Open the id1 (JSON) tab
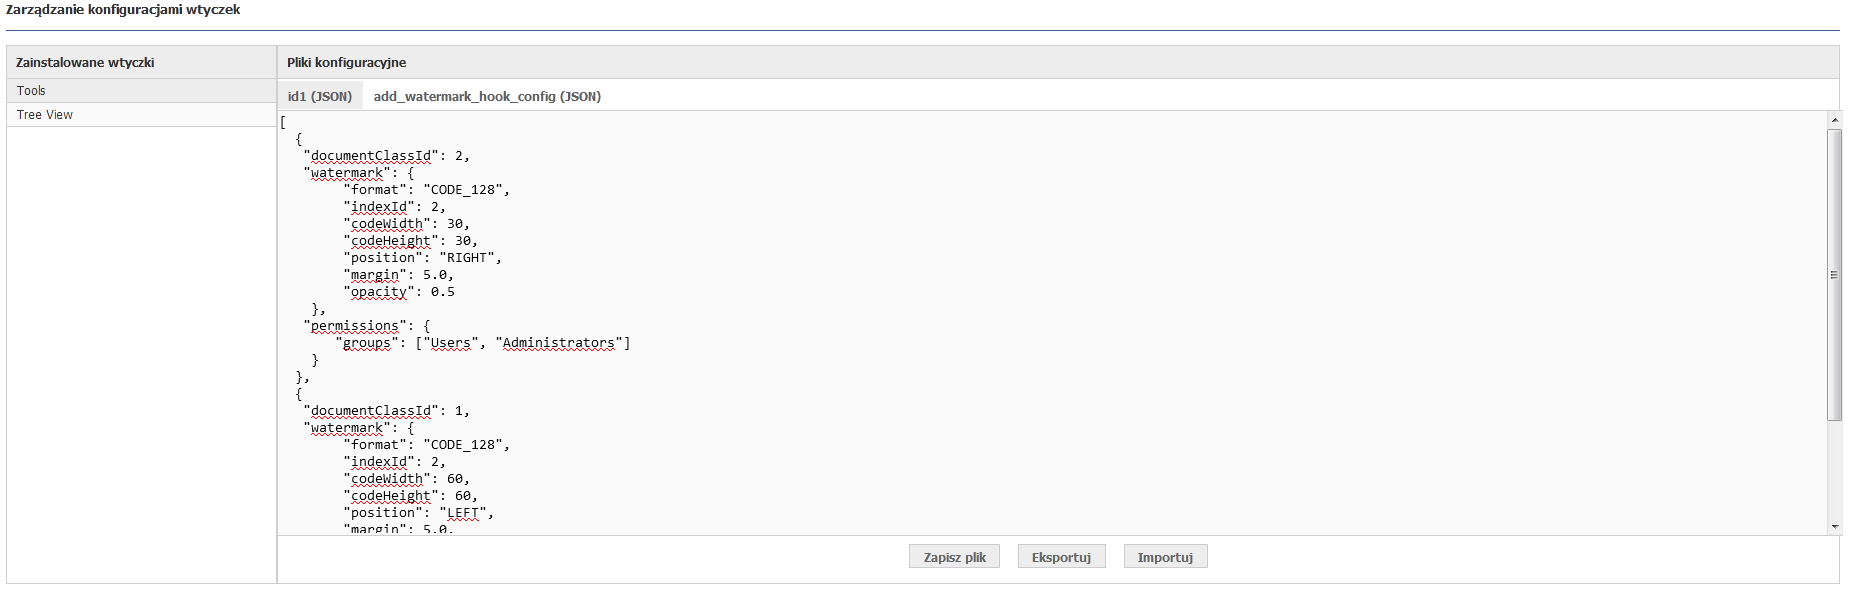 coord(320,97)
